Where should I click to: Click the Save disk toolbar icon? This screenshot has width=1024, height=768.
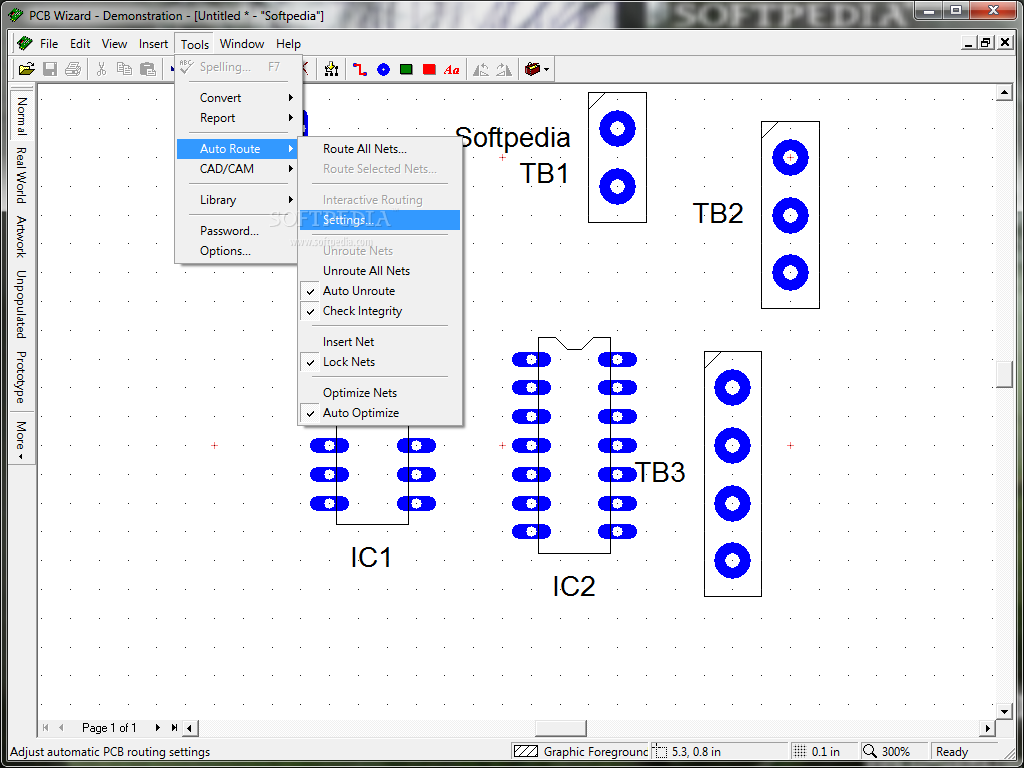click(50, 69)
